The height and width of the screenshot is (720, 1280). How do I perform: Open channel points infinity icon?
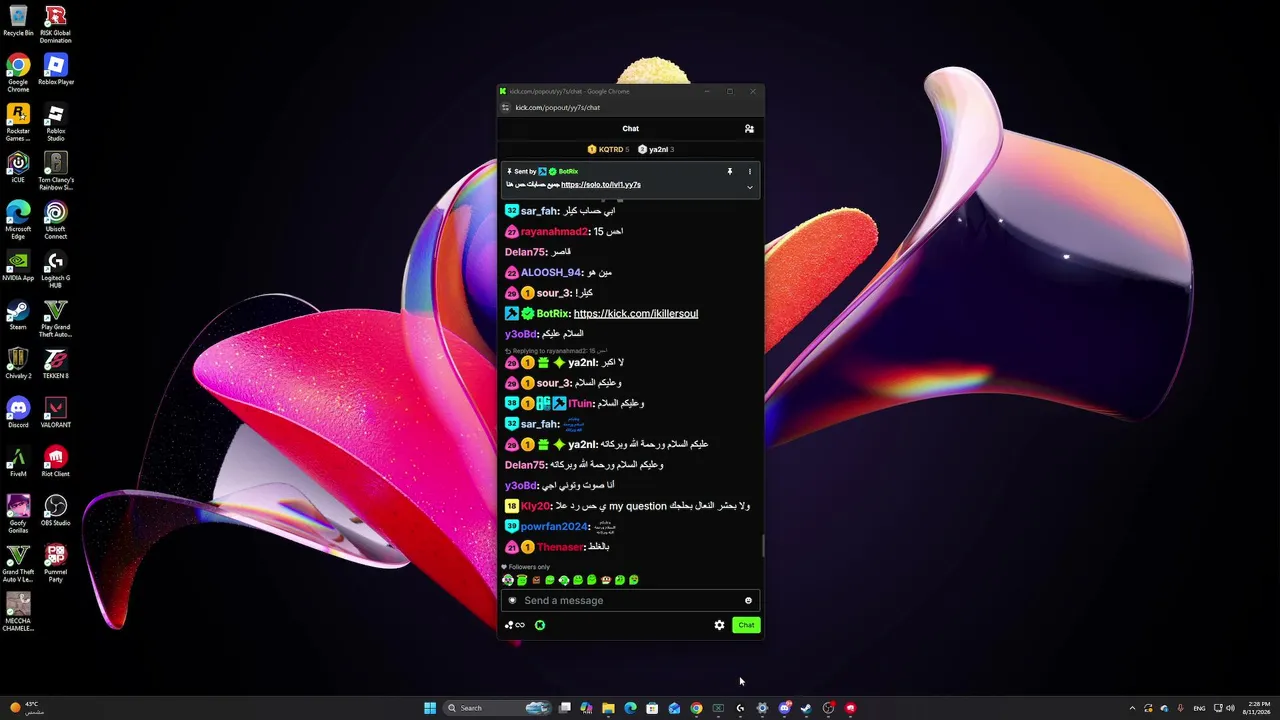coord(515,625)
